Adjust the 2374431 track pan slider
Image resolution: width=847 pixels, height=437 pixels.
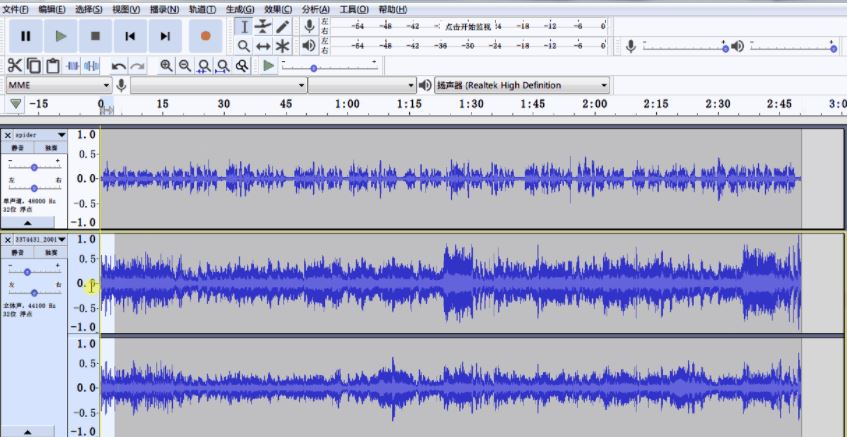(x=34, y=293)
